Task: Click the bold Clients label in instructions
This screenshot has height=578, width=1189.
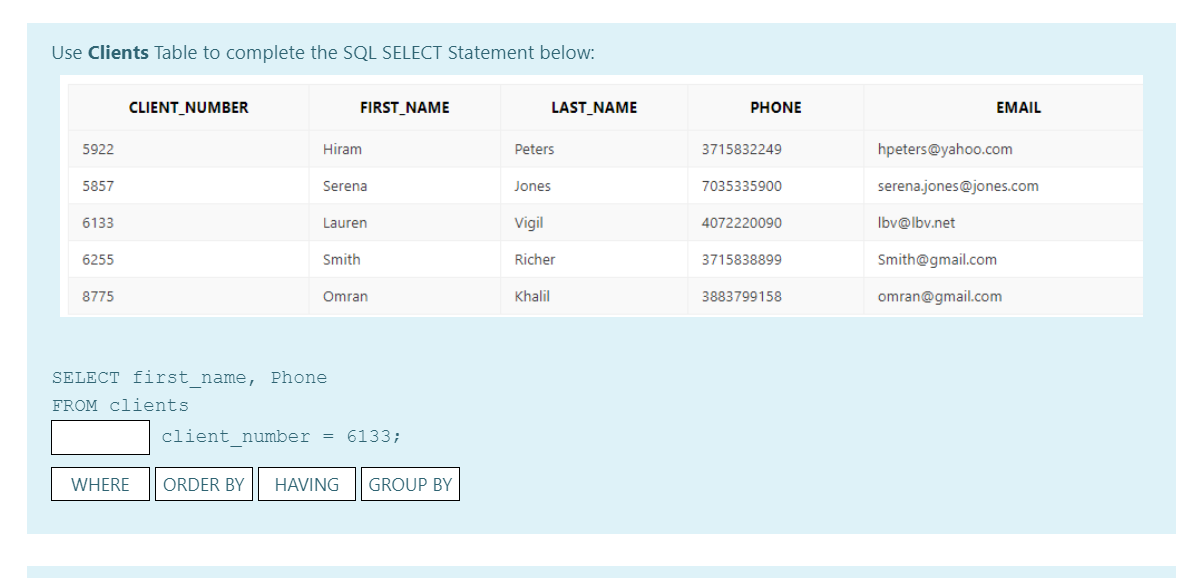Action: [120, 52]
